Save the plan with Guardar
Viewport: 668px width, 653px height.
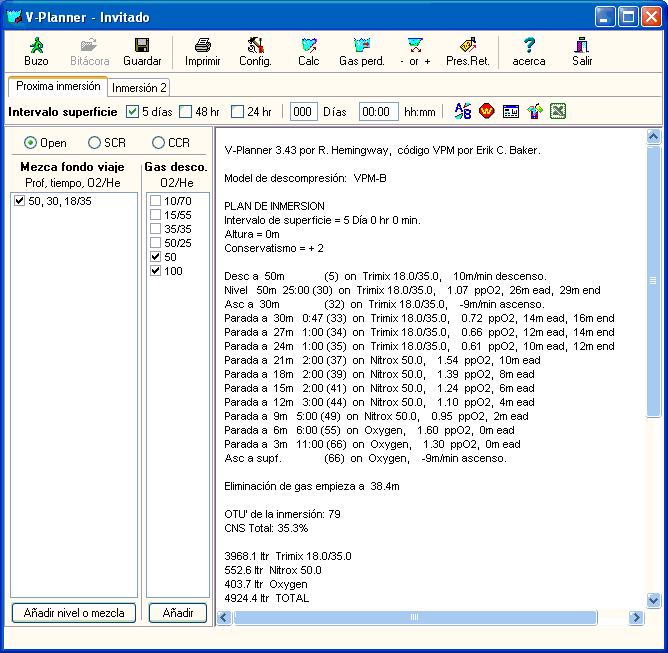[142, 52]
